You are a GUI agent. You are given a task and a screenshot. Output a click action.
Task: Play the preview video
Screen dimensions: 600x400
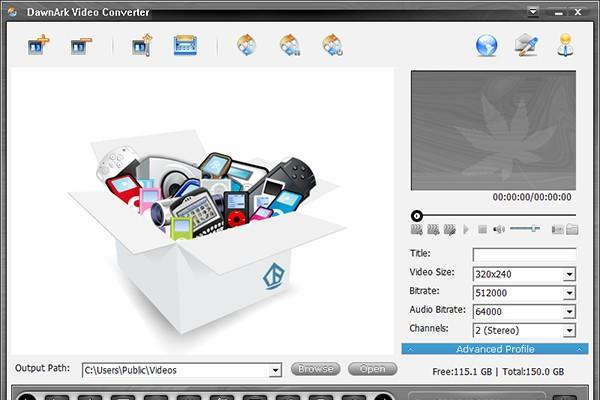(x=466, y=229)
